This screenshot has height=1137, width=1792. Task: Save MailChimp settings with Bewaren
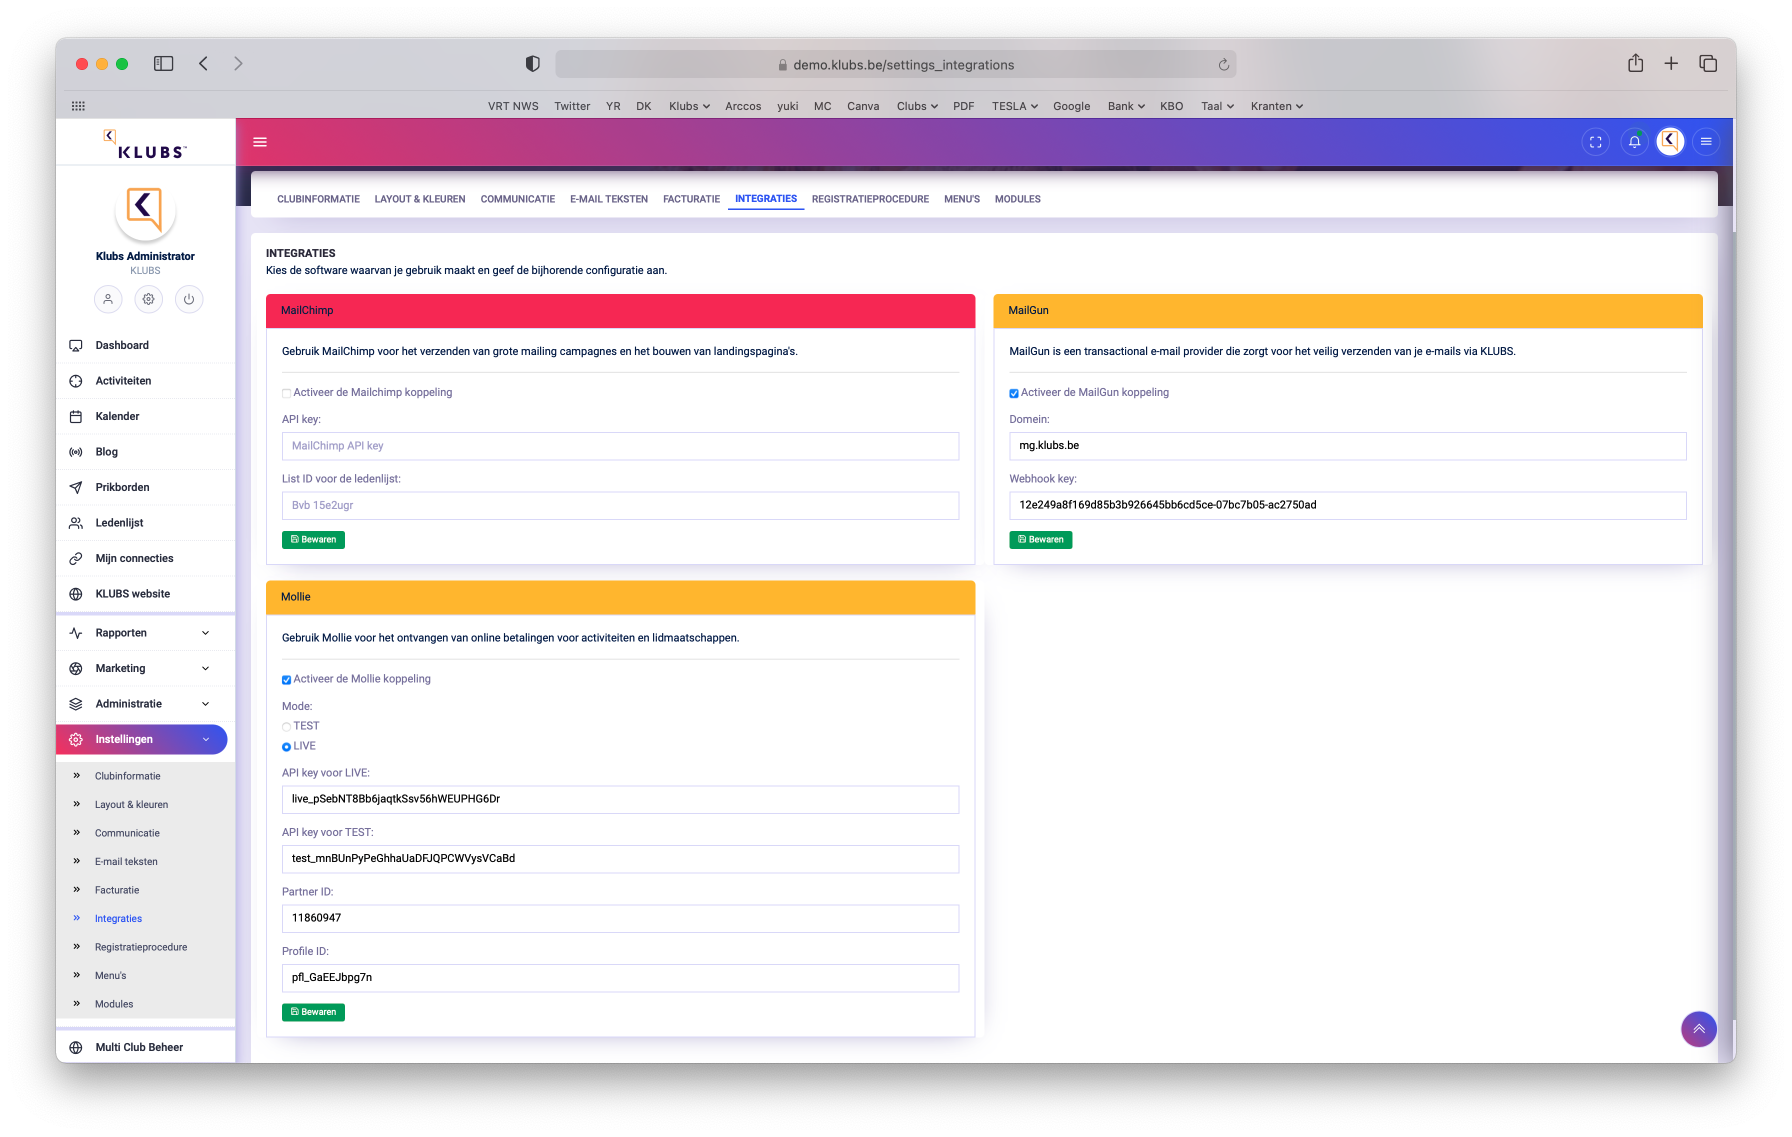point(313,540)
